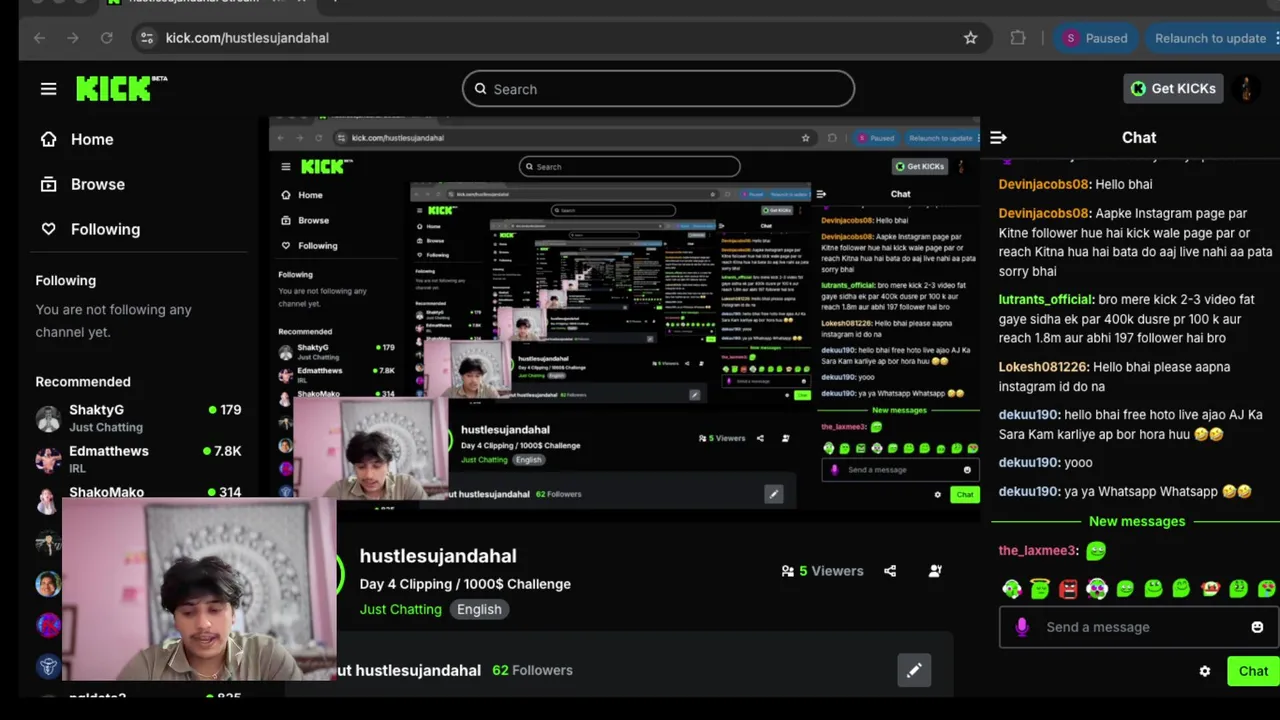Pick the first headphones emote in row
This screenshot has width=1280, height=720.
(1012, 589)
